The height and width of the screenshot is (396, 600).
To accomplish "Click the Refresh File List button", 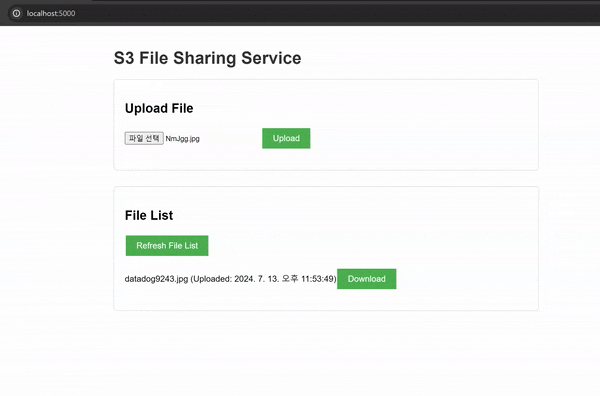I will tap(167, 246).
